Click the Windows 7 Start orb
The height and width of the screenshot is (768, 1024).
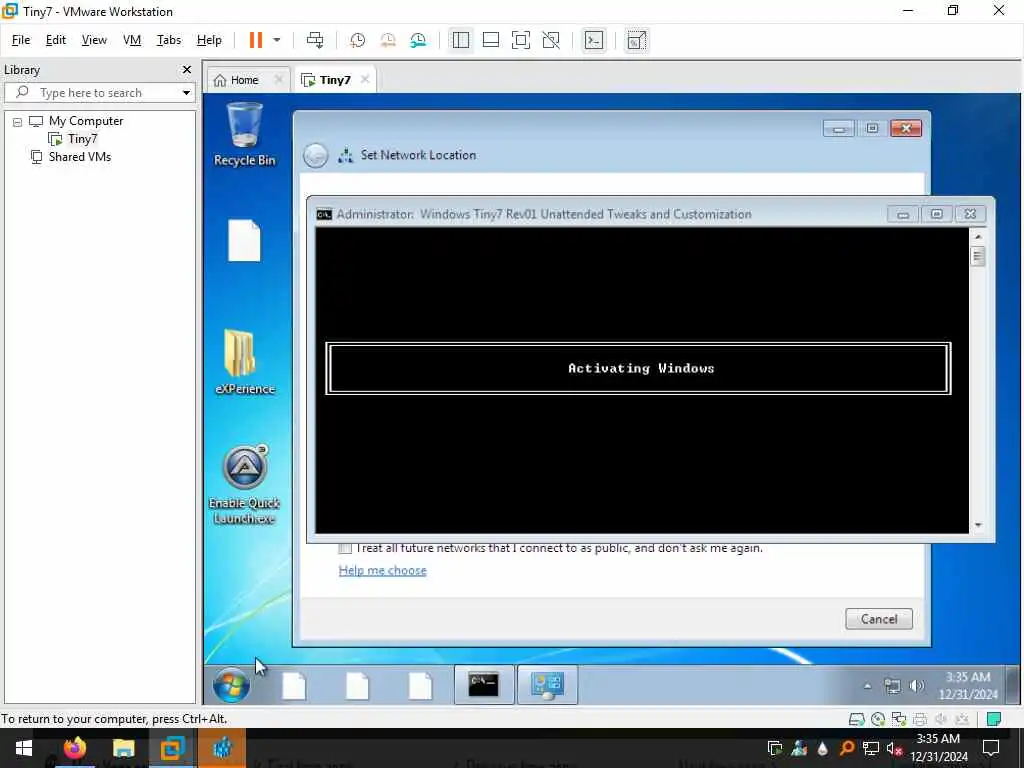(231, 685)
